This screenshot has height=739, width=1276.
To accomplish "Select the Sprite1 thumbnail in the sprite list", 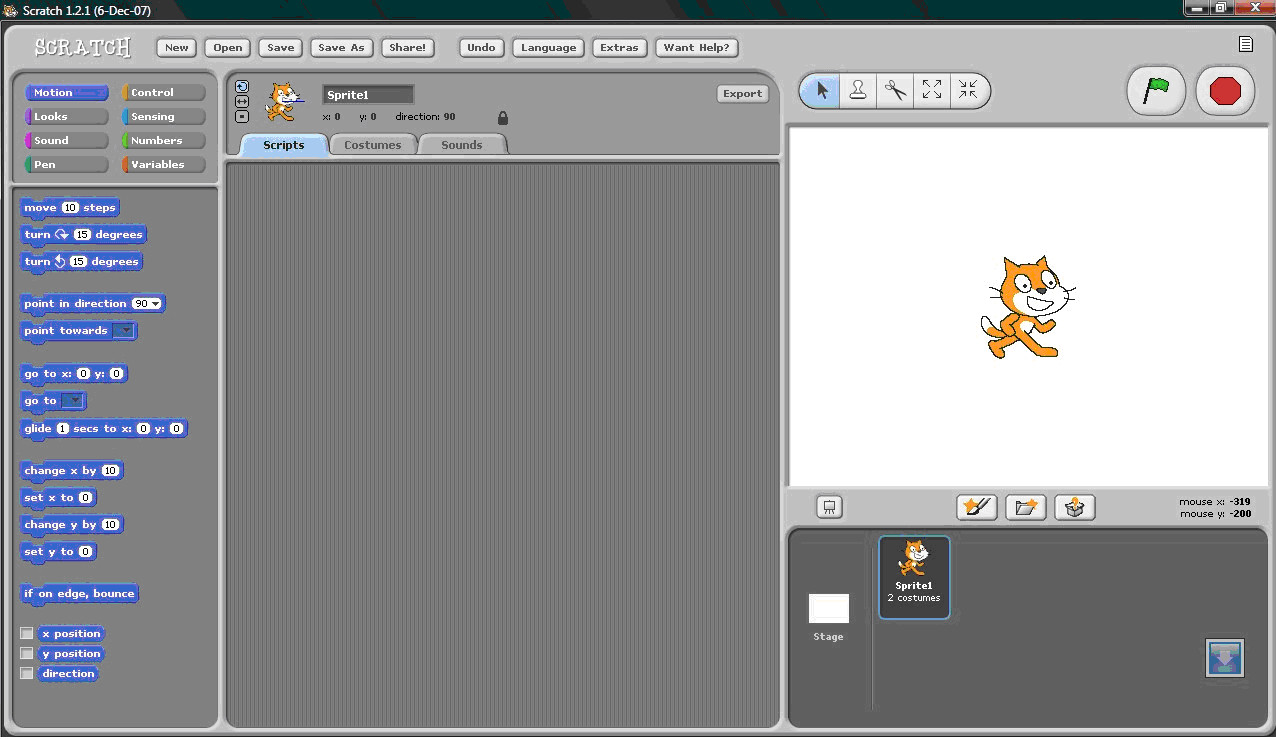I will click(913, 576).
